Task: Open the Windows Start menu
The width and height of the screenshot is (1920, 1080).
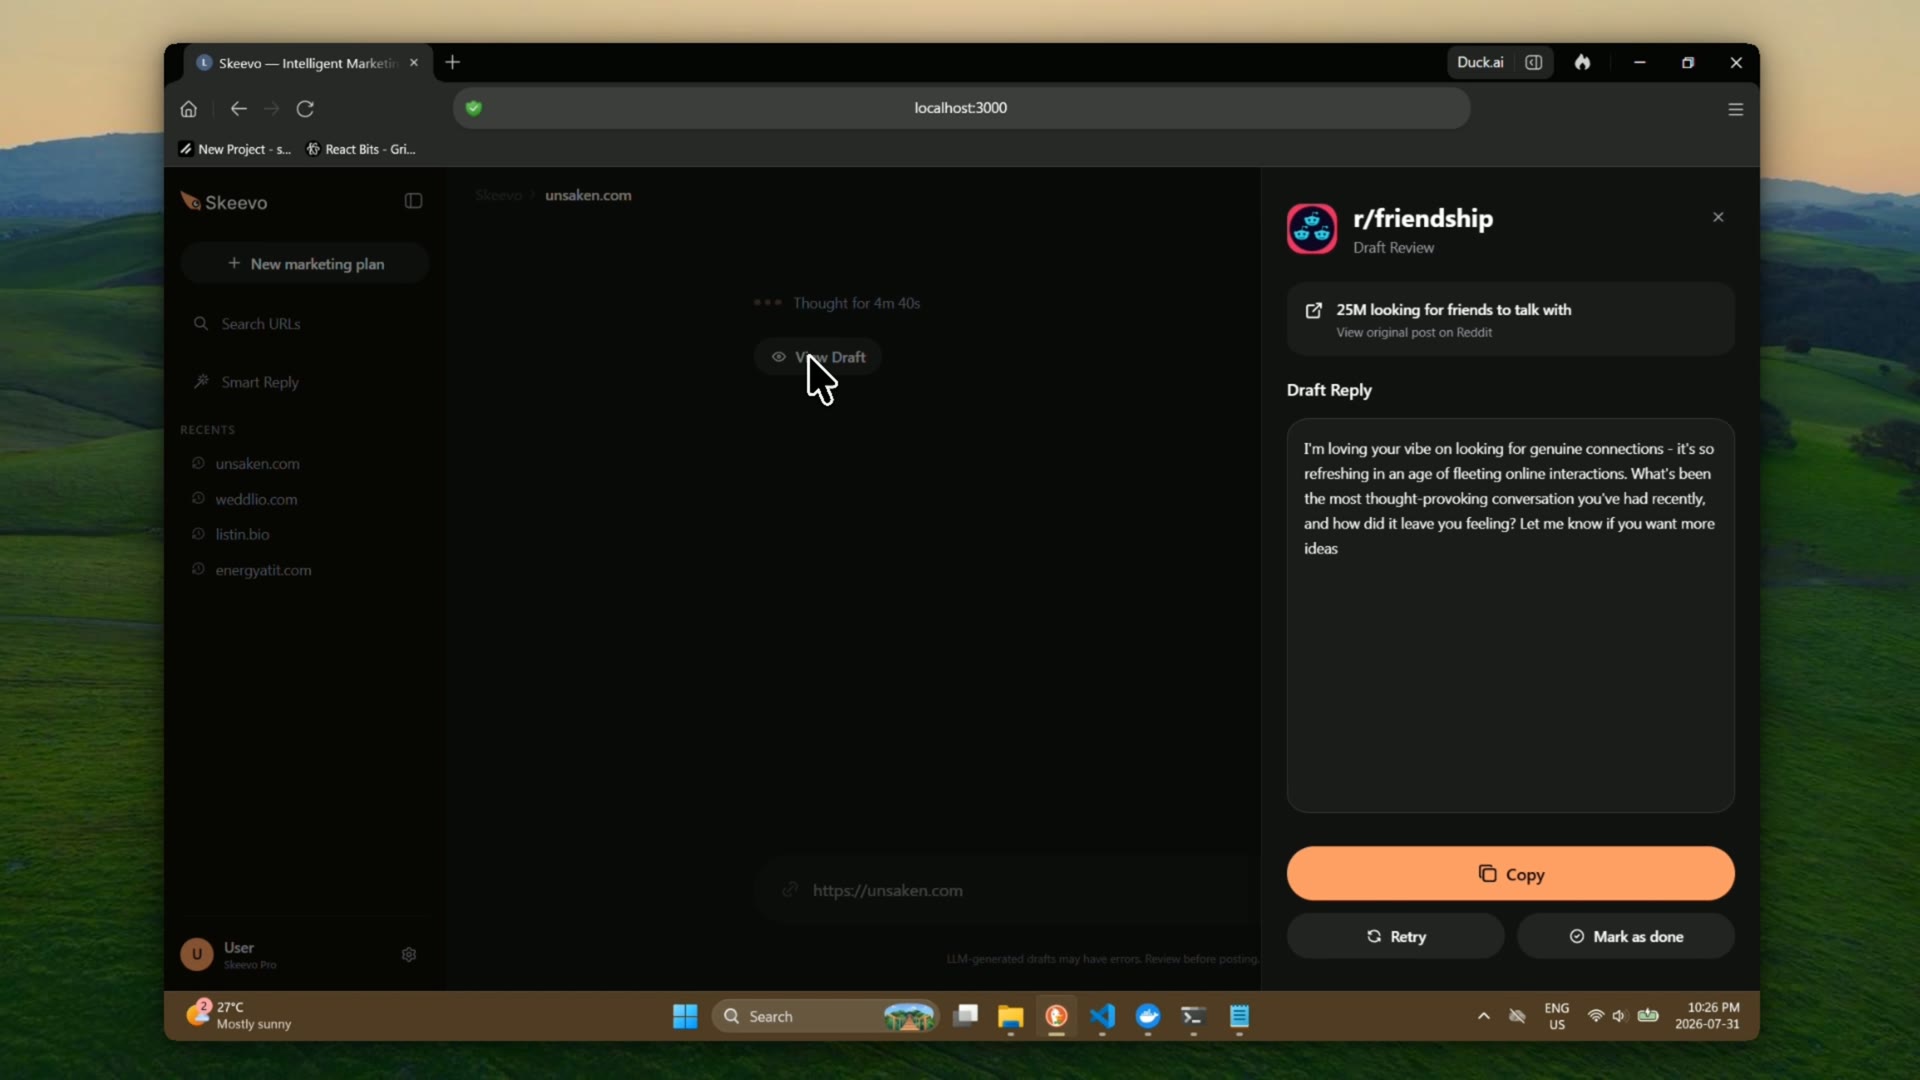Action: click(x=685, y=1016)
